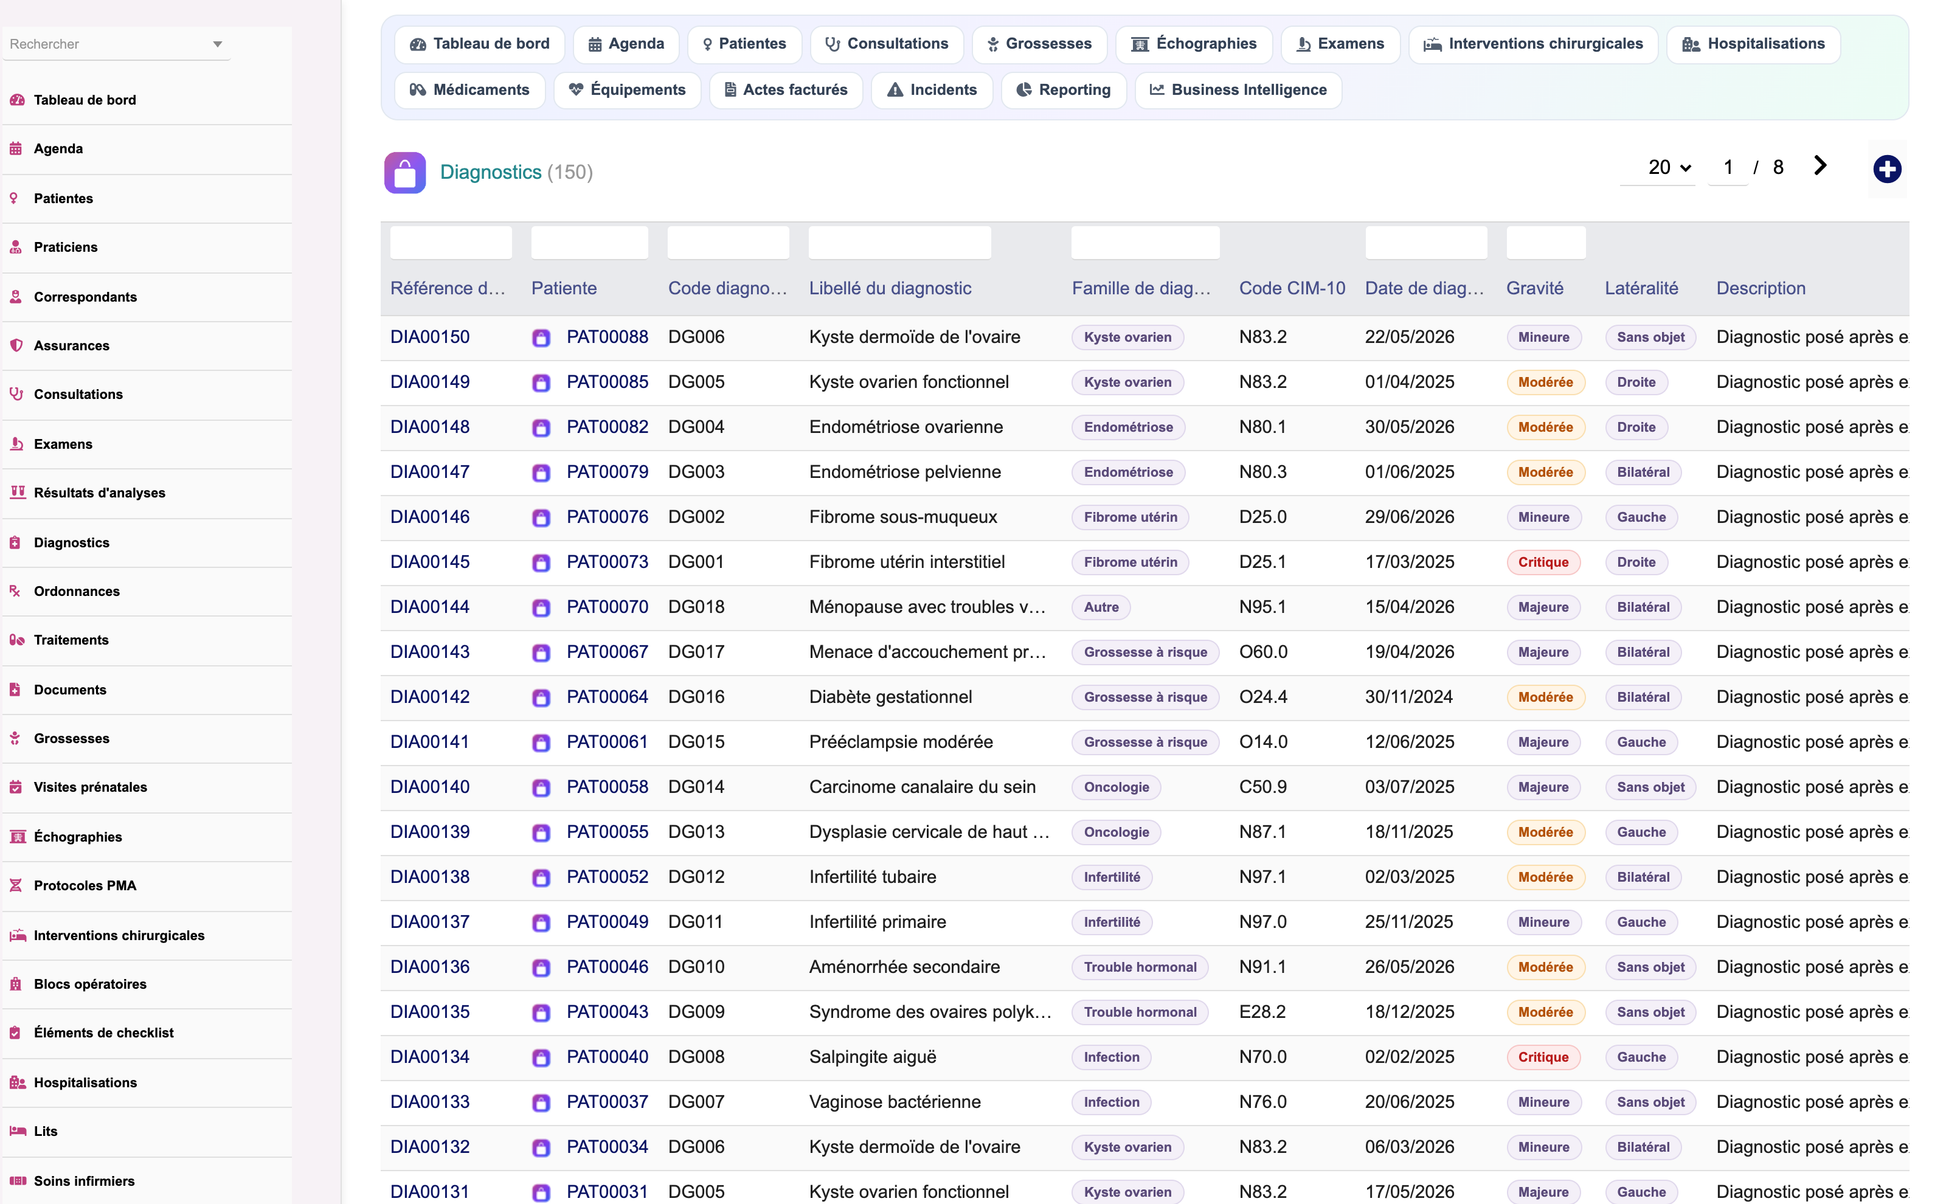The width and height of the screenshot is (1946, 1204).
Task: Click the Diagnostics heading title
Action: [x=490, y=172]
